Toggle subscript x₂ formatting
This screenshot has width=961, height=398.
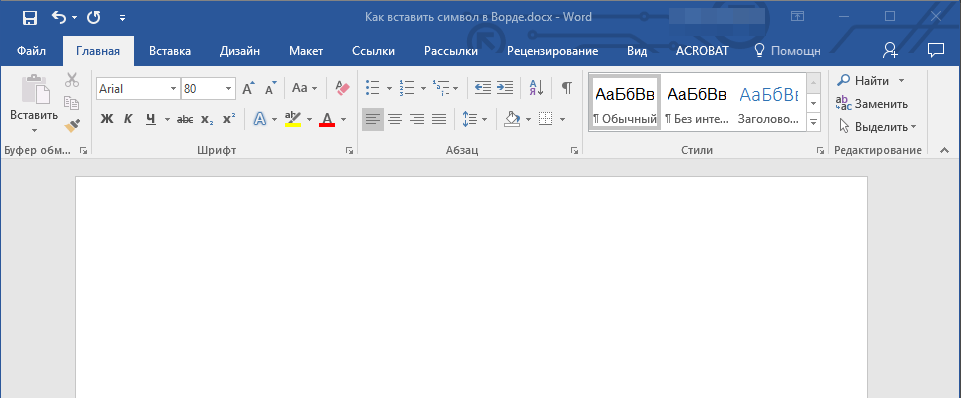click(x=207, y=119)
